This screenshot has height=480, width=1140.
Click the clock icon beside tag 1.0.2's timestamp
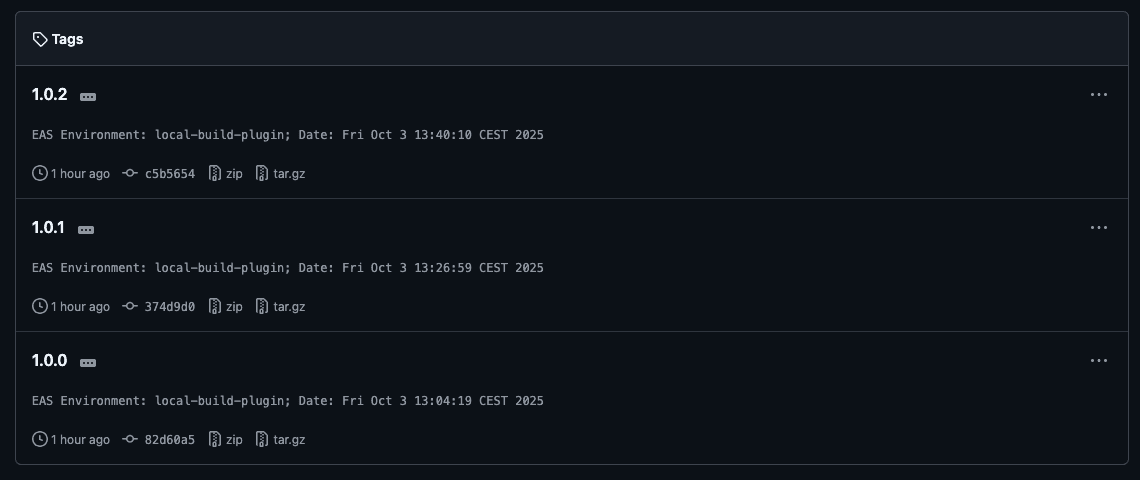tap(40, 174)
